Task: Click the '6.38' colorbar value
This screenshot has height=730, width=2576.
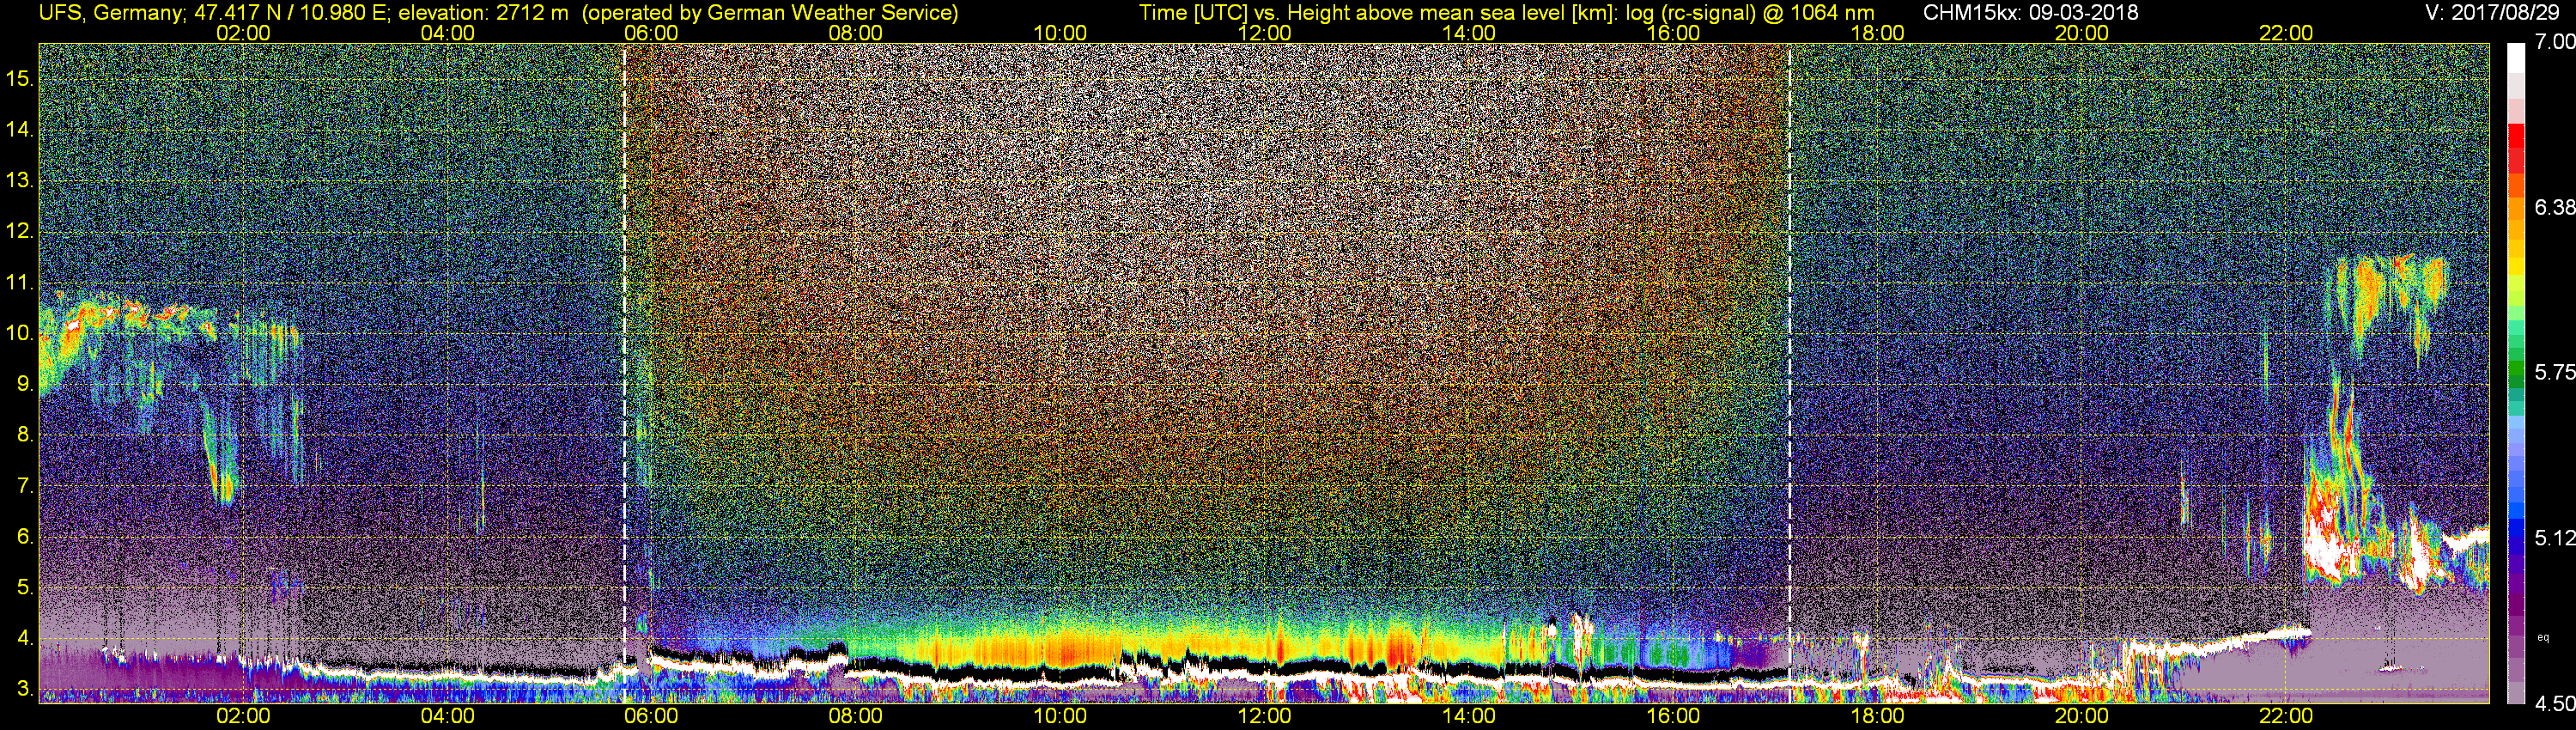Action: click(2555, 207)
